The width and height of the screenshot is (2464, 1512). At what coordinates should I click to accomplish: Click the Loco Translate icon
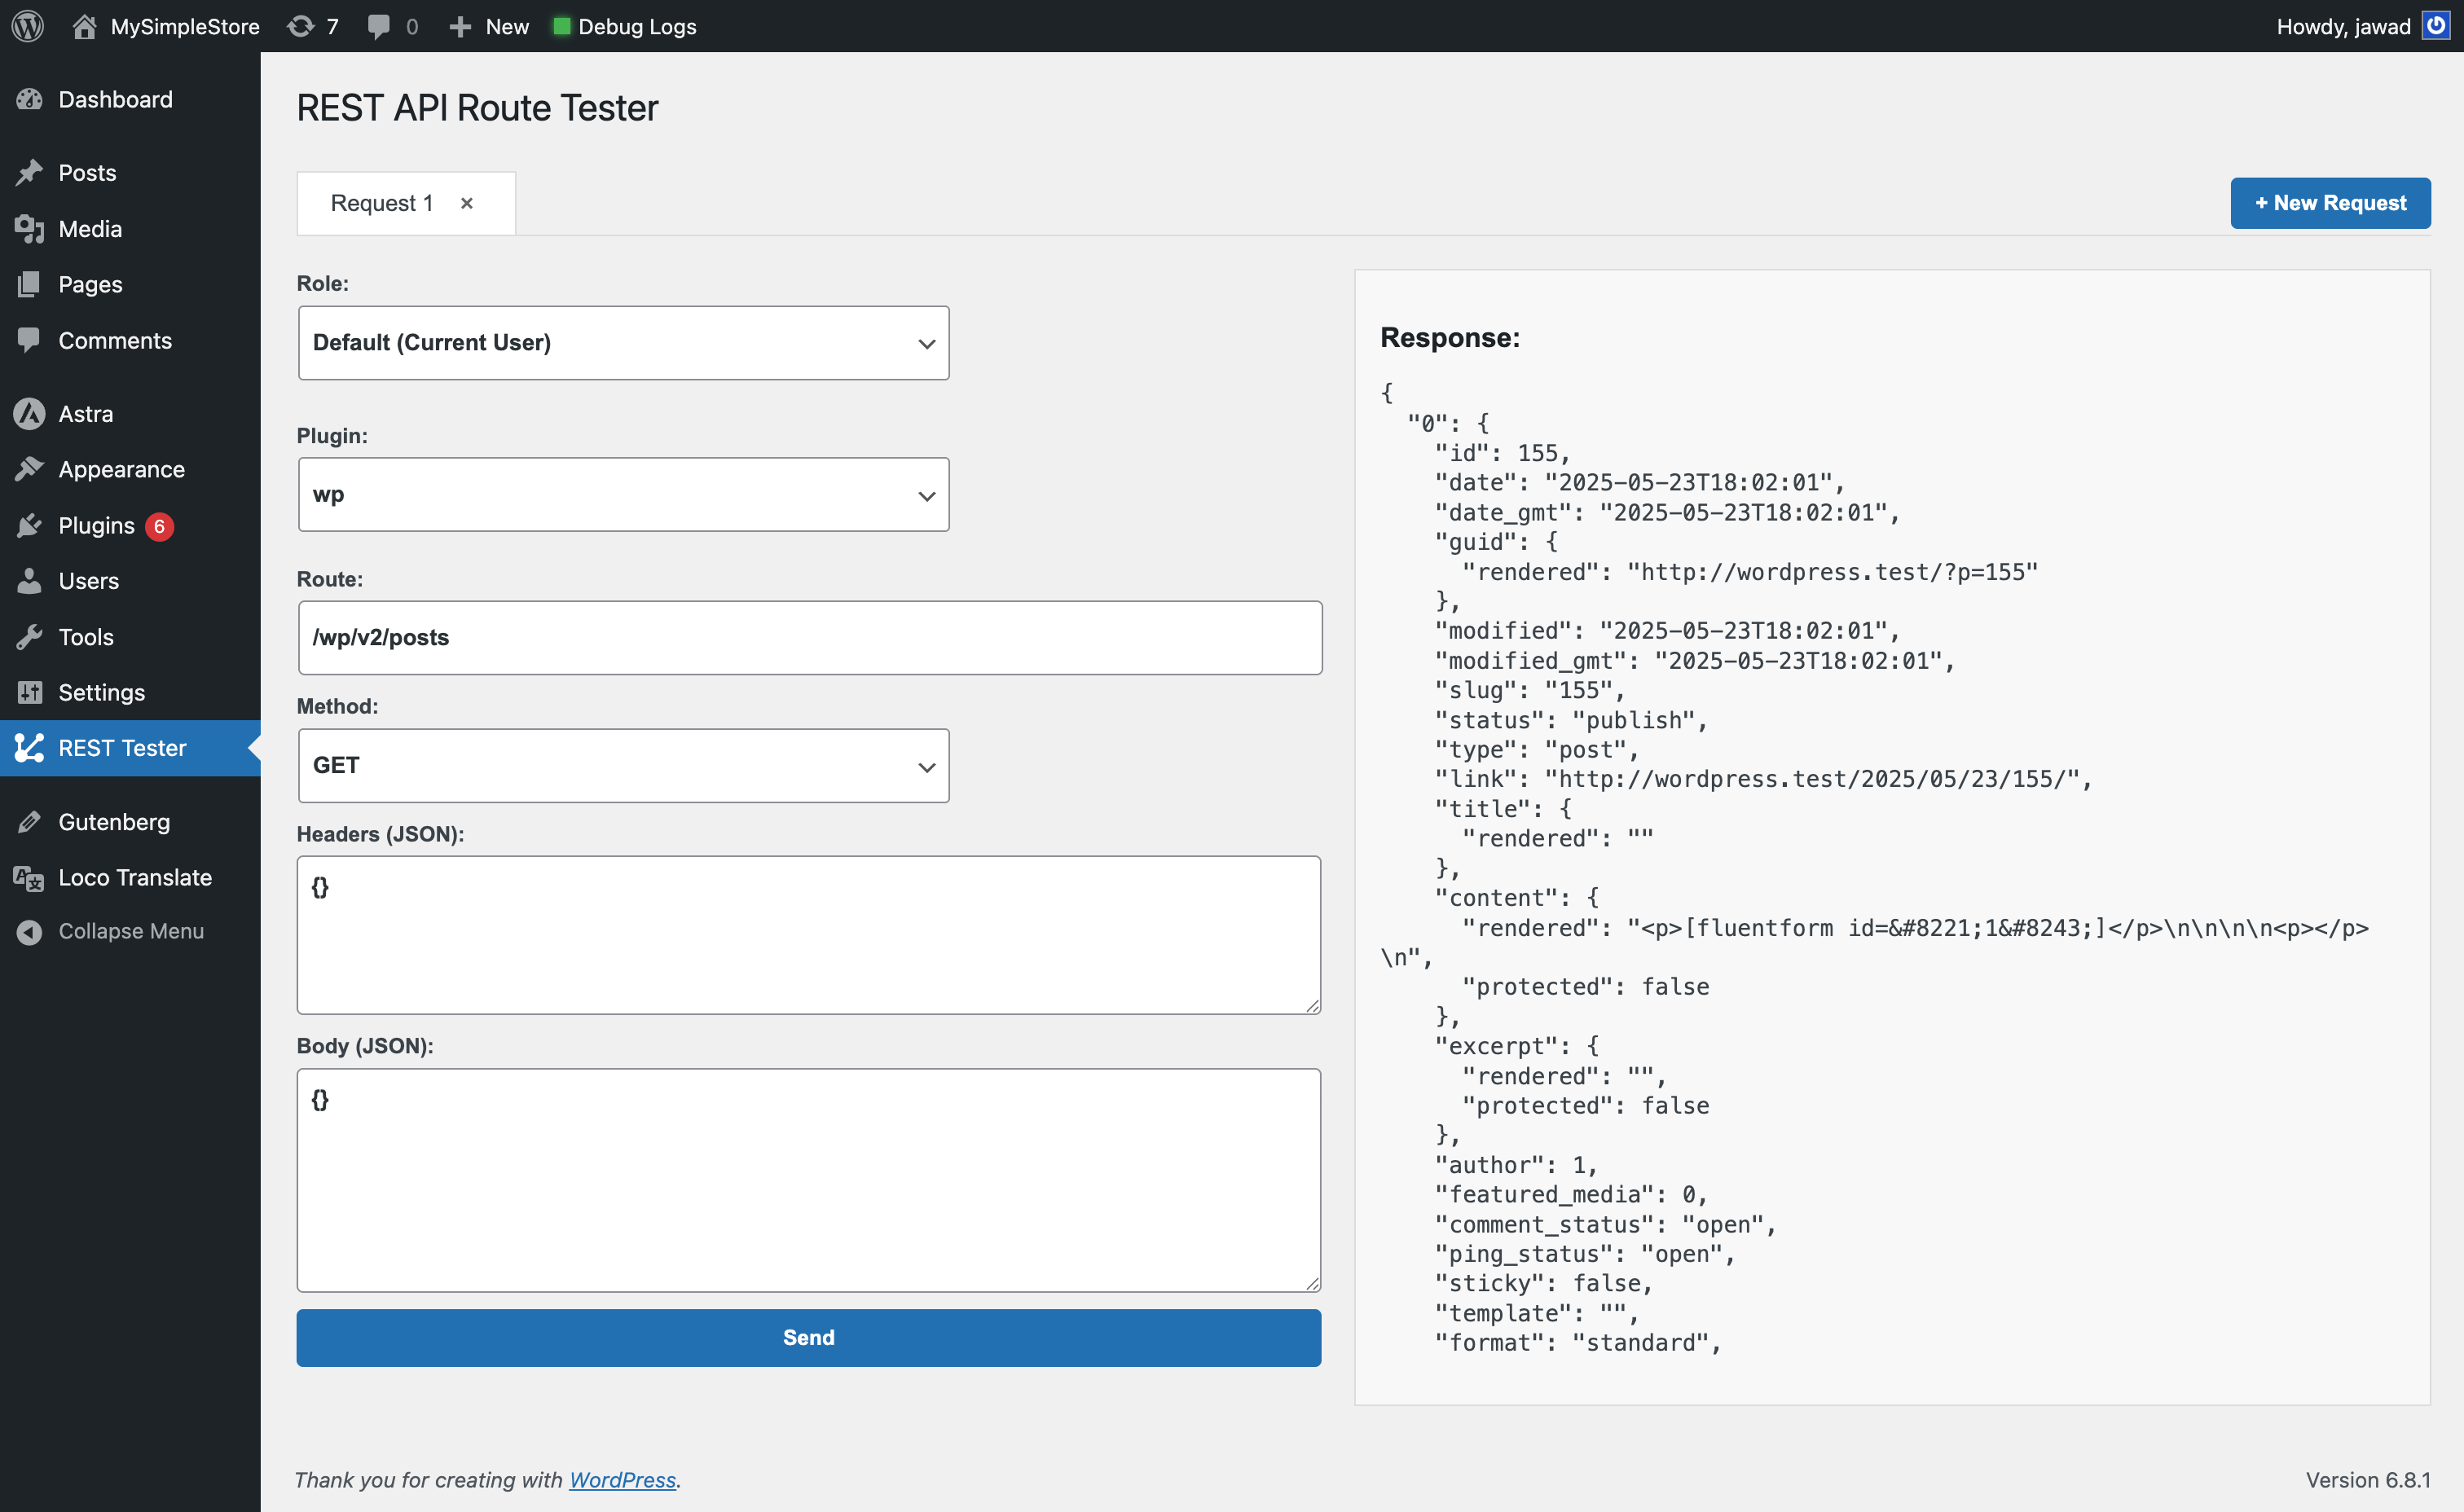click(x=30, y=878)
